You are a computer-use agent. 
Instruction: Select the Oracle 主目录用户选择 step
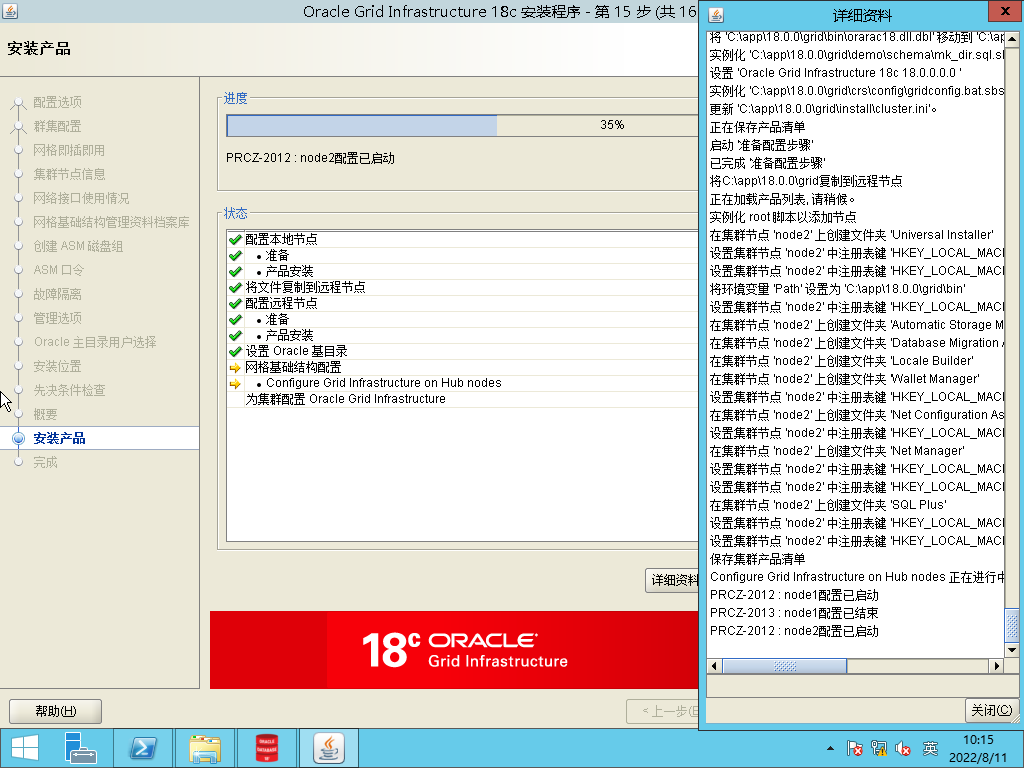[95, 342]
